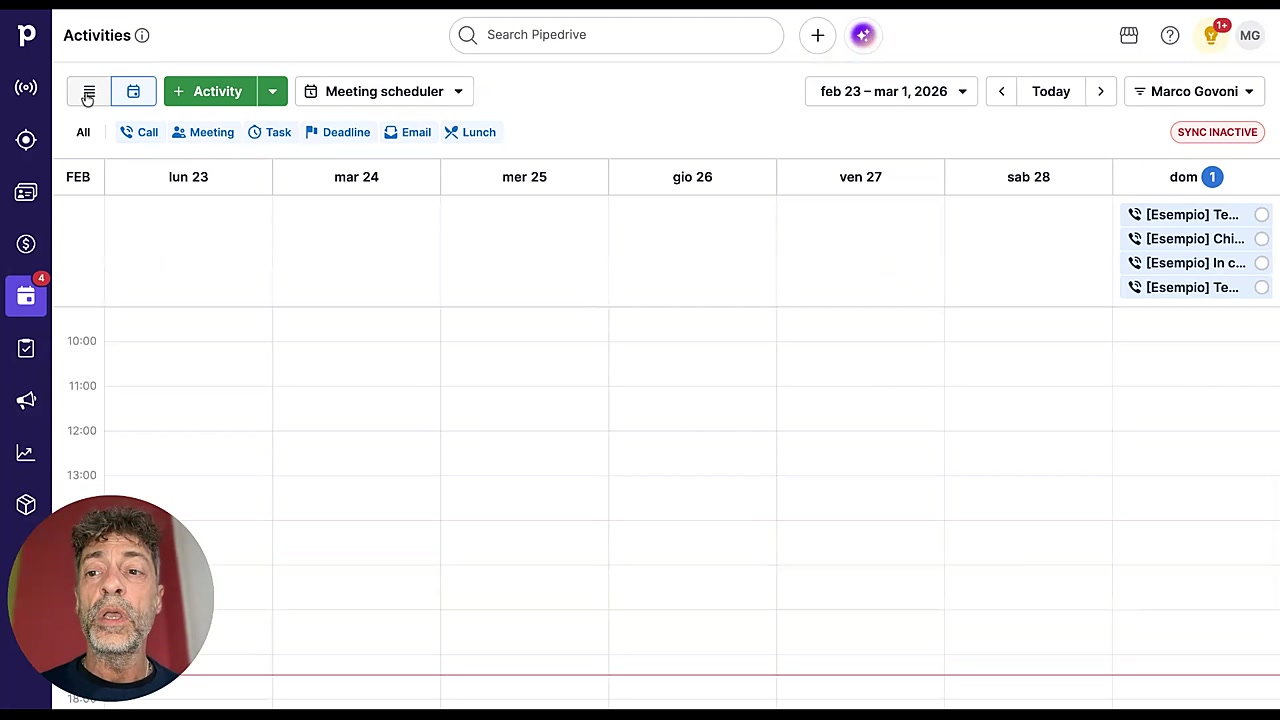
Task: Open the feb 23 – mar 1, 2026 date picker
Action: [x=891, y=91]
